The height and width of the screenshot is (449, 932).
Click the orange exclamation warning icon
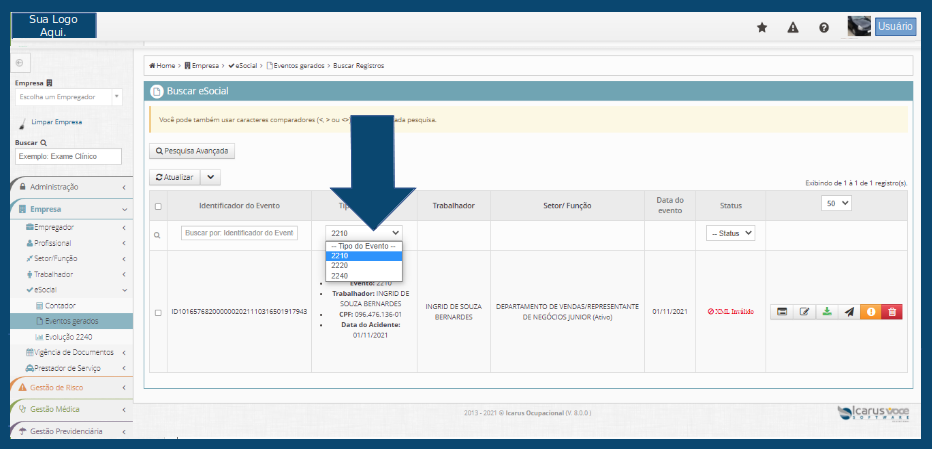870,312
